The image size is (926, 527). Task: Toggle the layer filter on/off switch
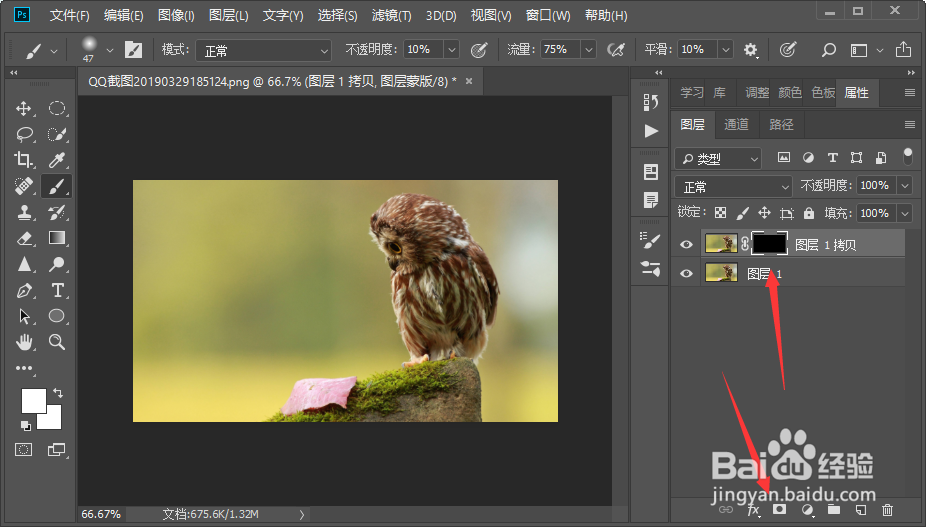tap(908, 156)
